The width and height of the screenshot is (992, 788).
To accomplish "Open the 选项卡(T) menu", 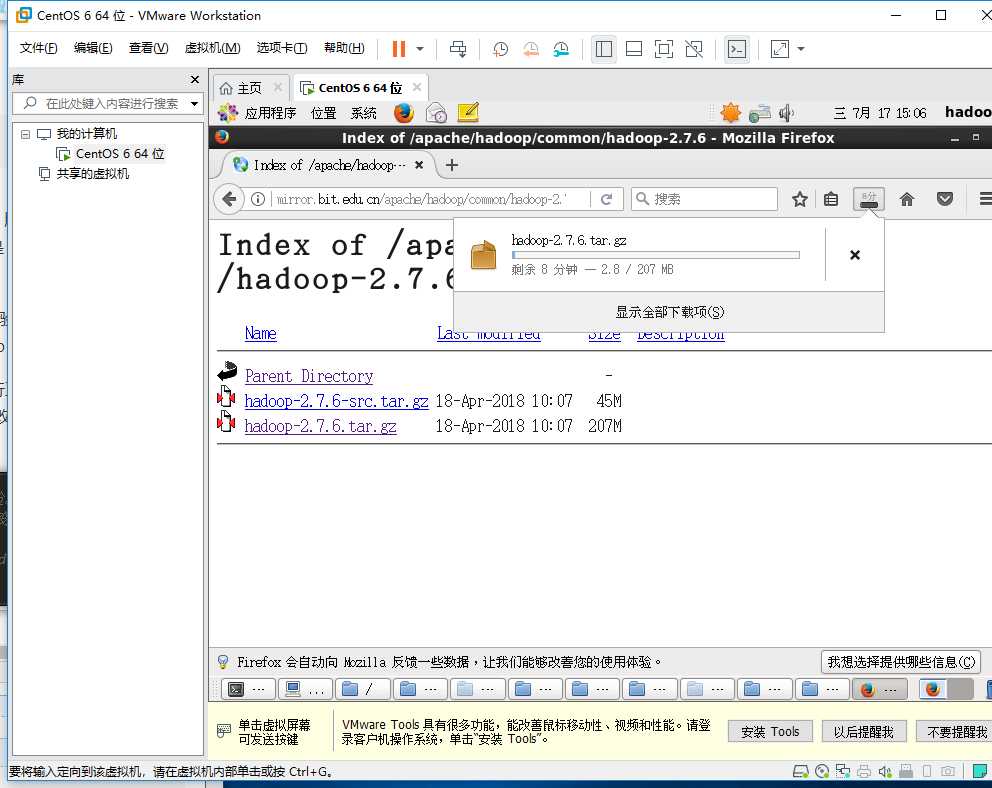I will [282, 48].
